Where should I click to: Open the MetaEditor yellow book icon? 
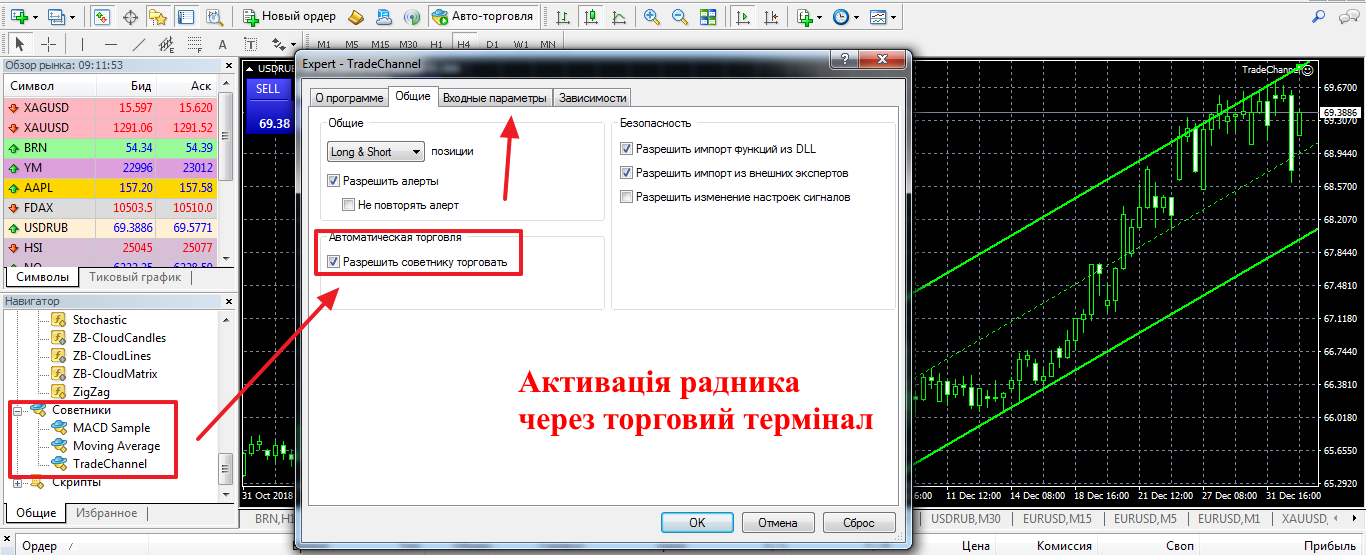pyautogui.click(x=357, y=17)
